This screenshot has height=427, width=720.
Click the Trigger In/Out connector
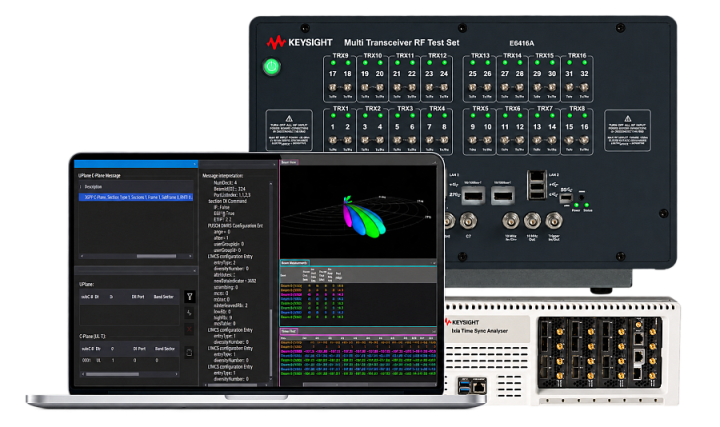coord(554,221)
